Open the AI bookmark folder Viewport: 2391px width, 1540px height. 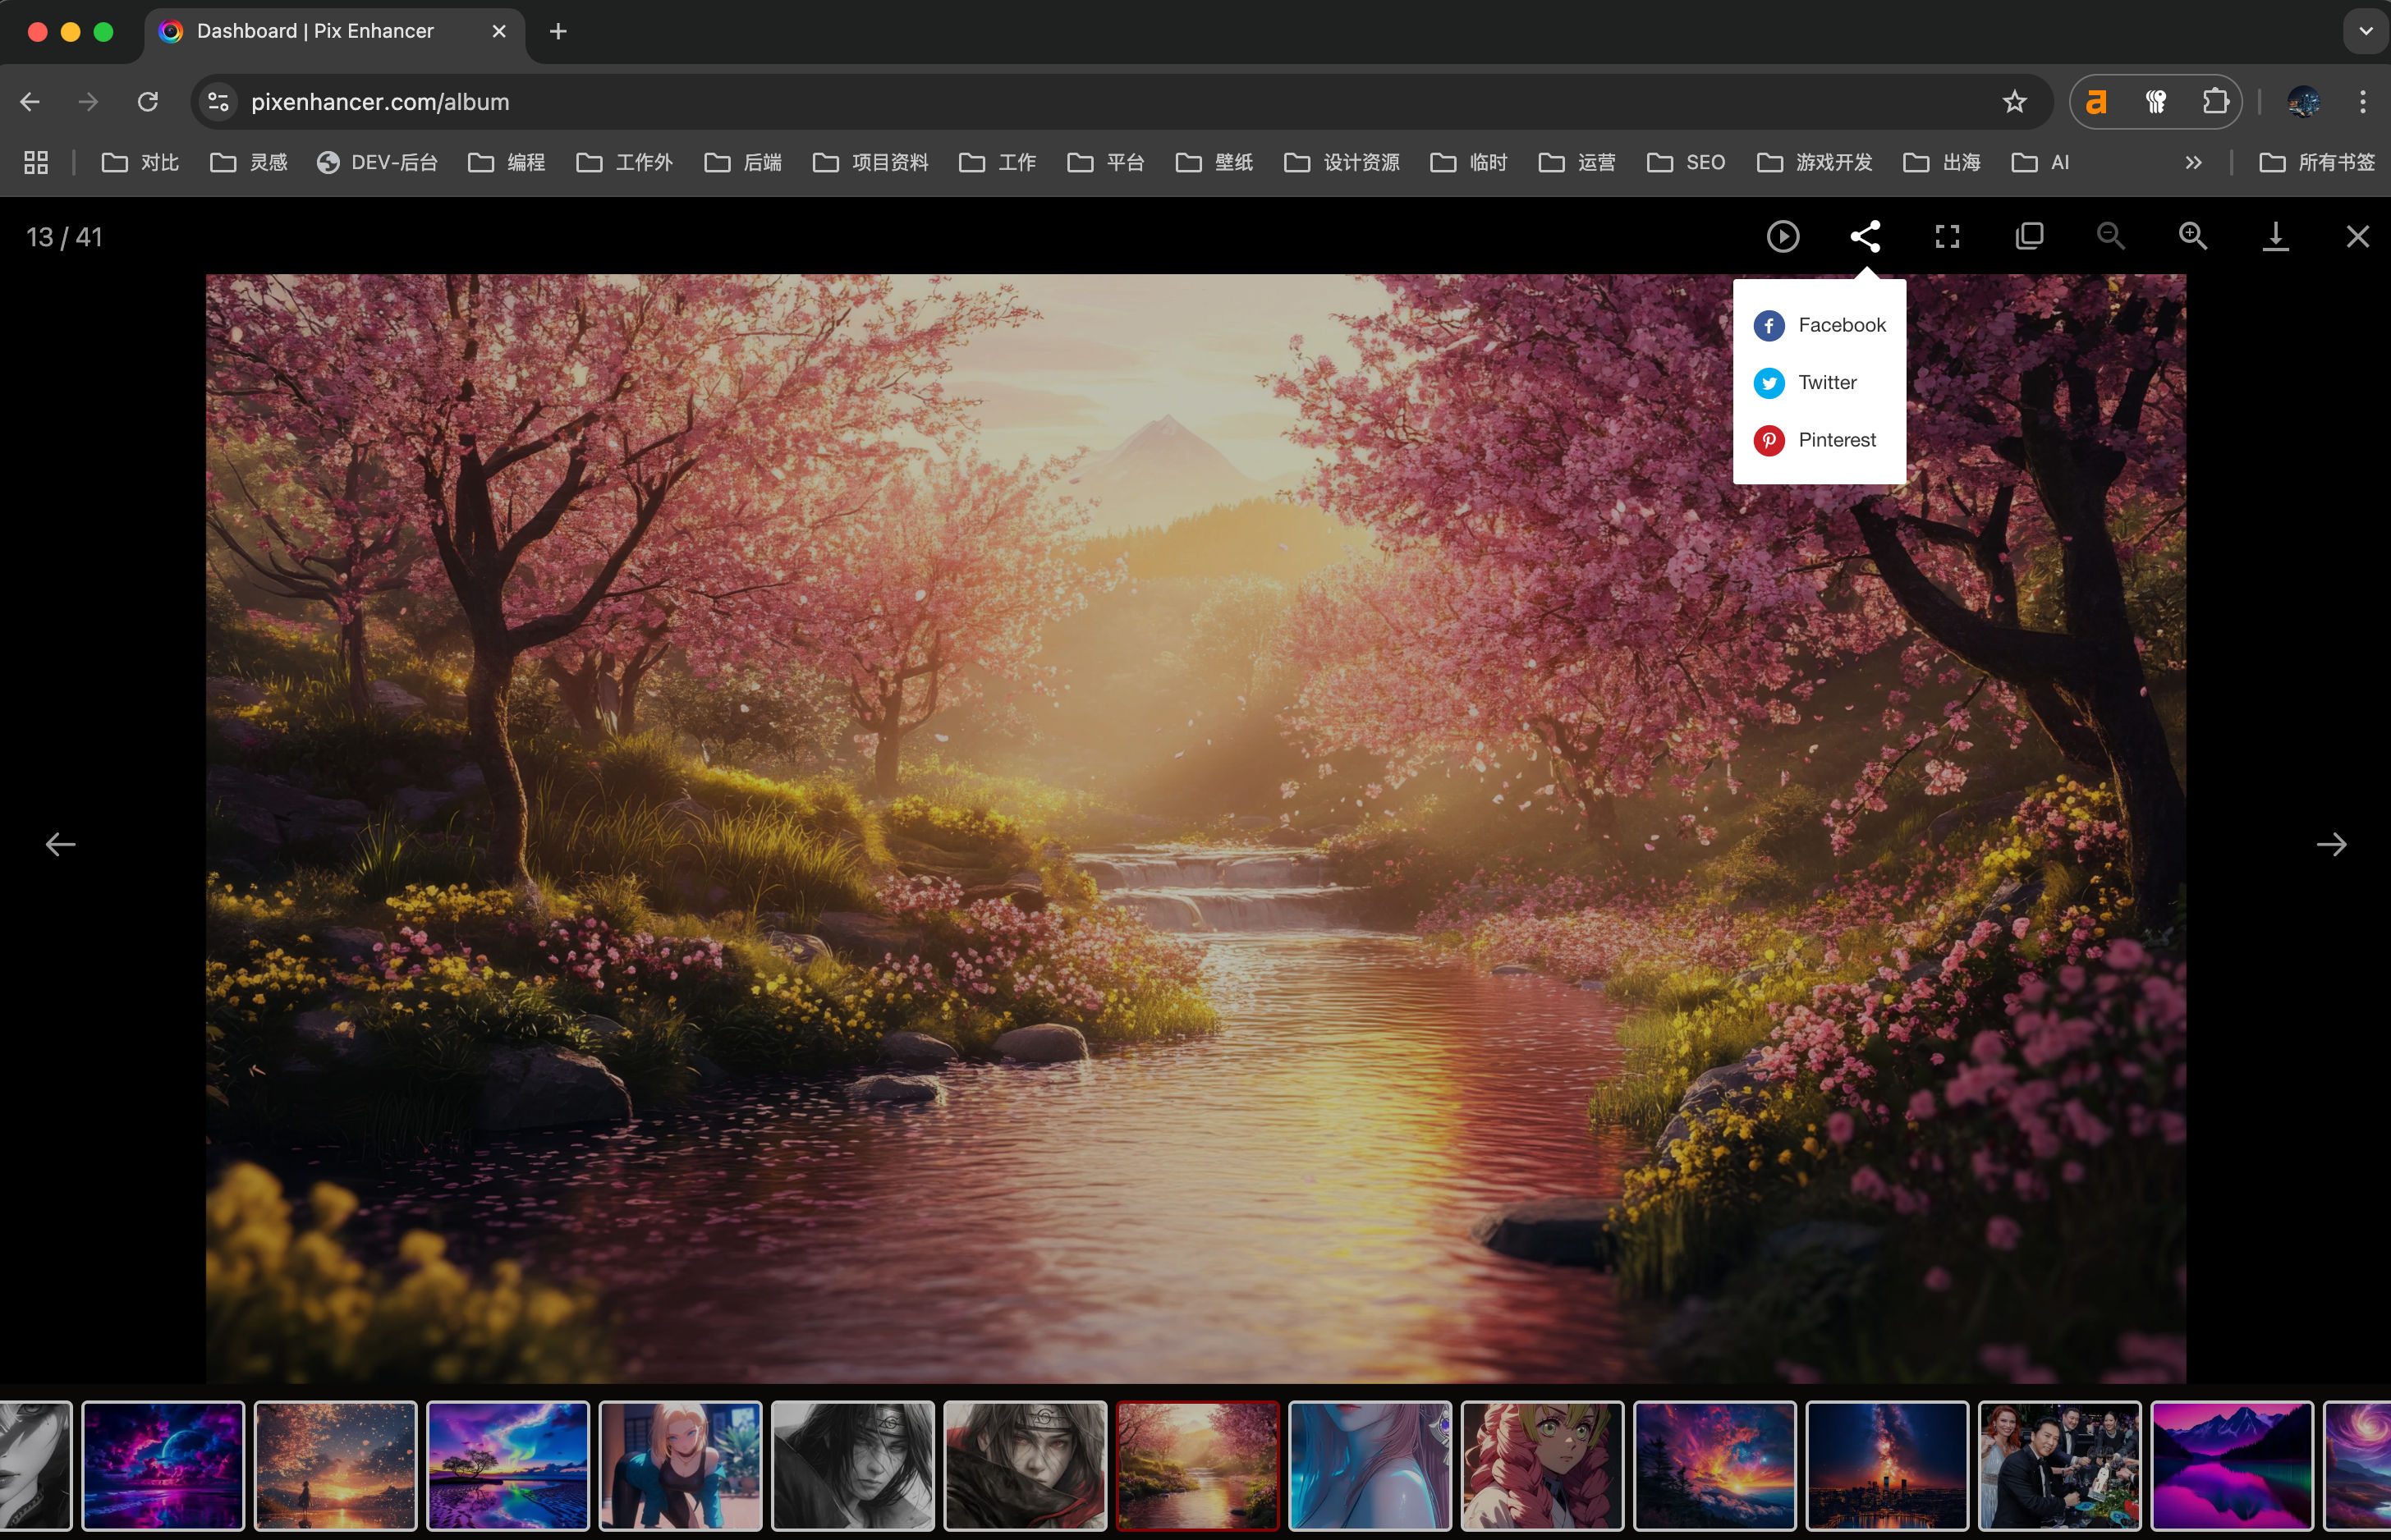2040,162
